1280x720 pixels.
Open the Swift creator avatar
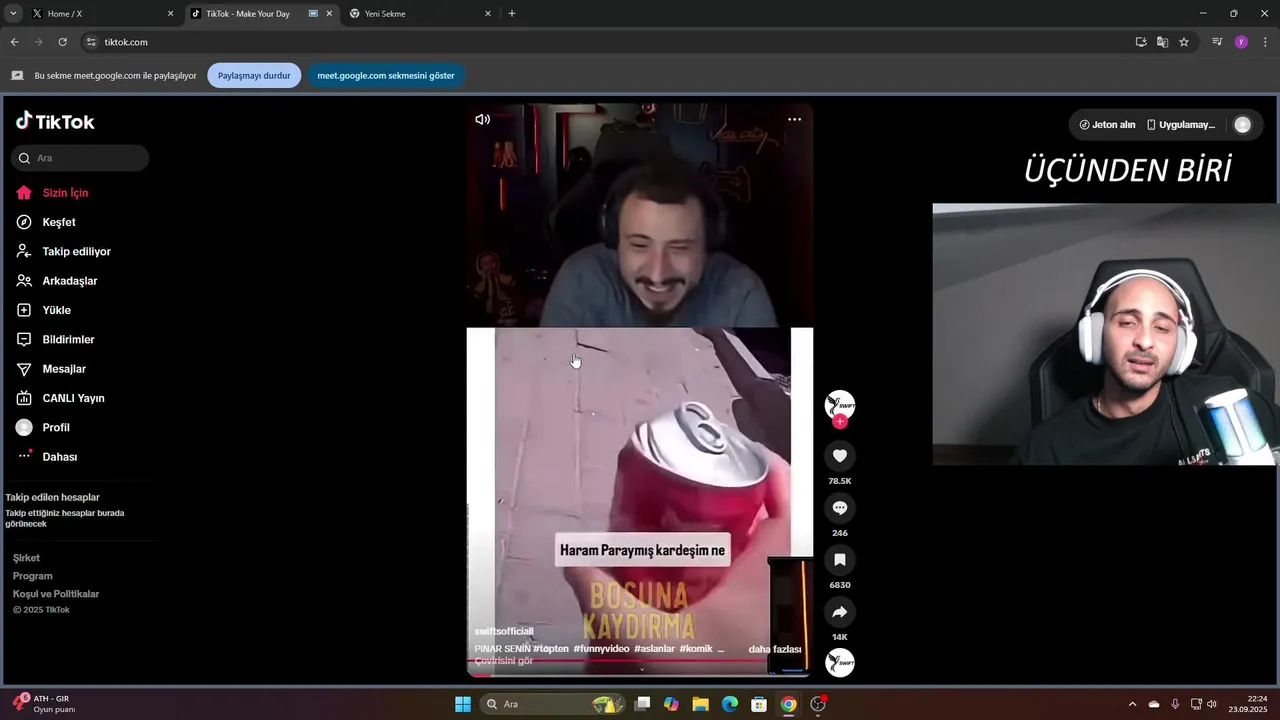840,404
